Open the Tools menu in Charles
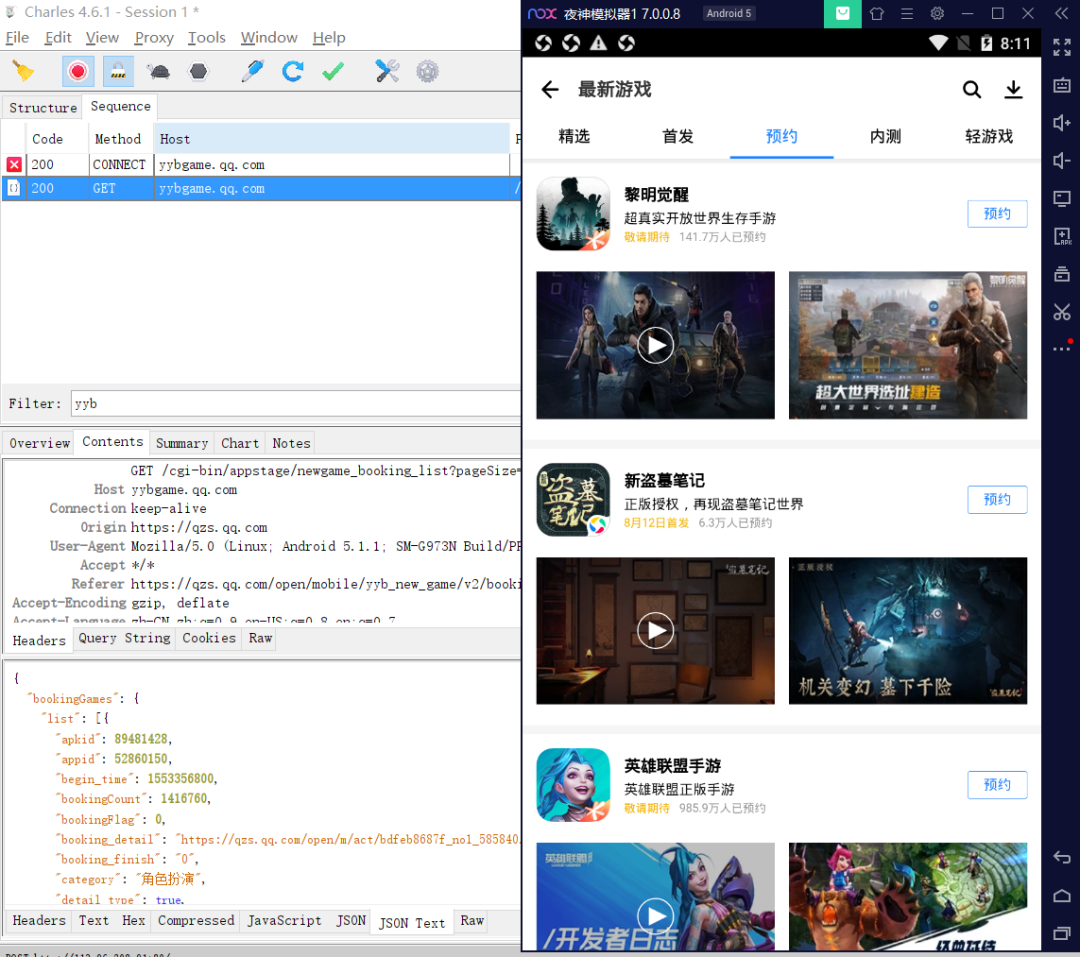 pyautogui.click(x=207, y=37)
